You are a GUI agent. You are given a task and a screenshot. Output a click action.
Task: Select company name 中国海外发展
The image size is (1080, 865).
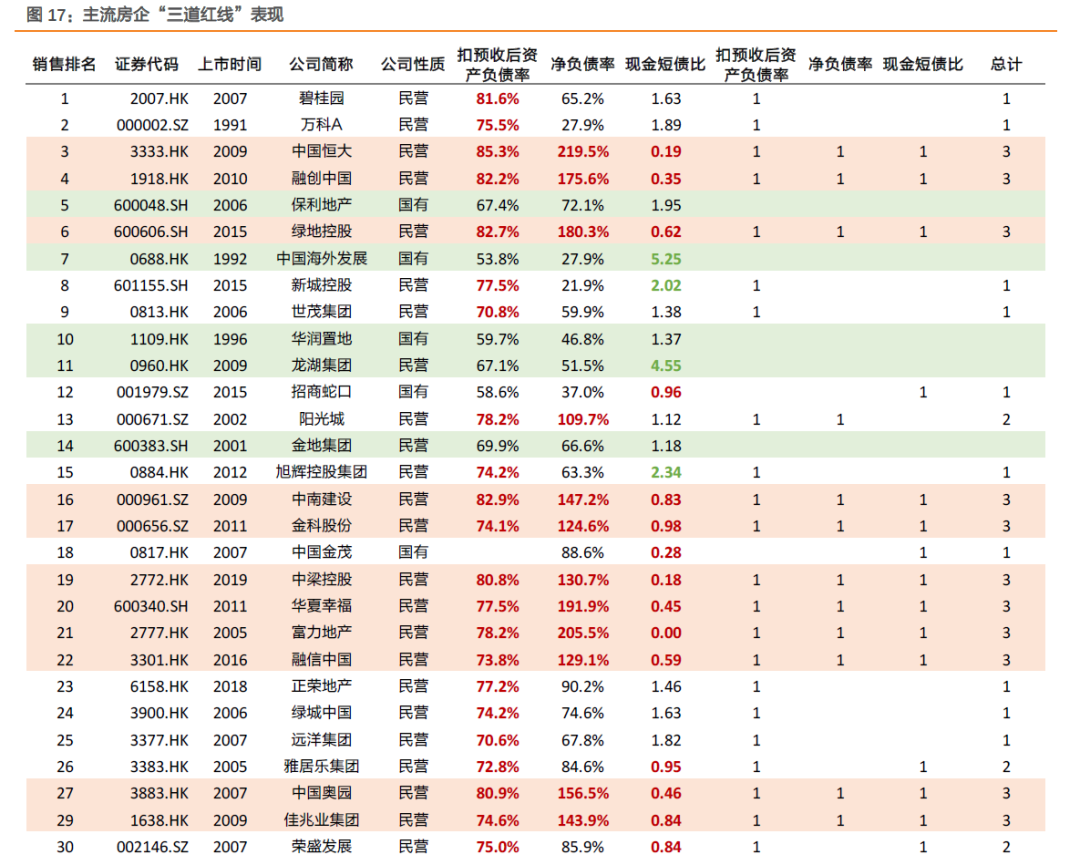pos(322,259)
